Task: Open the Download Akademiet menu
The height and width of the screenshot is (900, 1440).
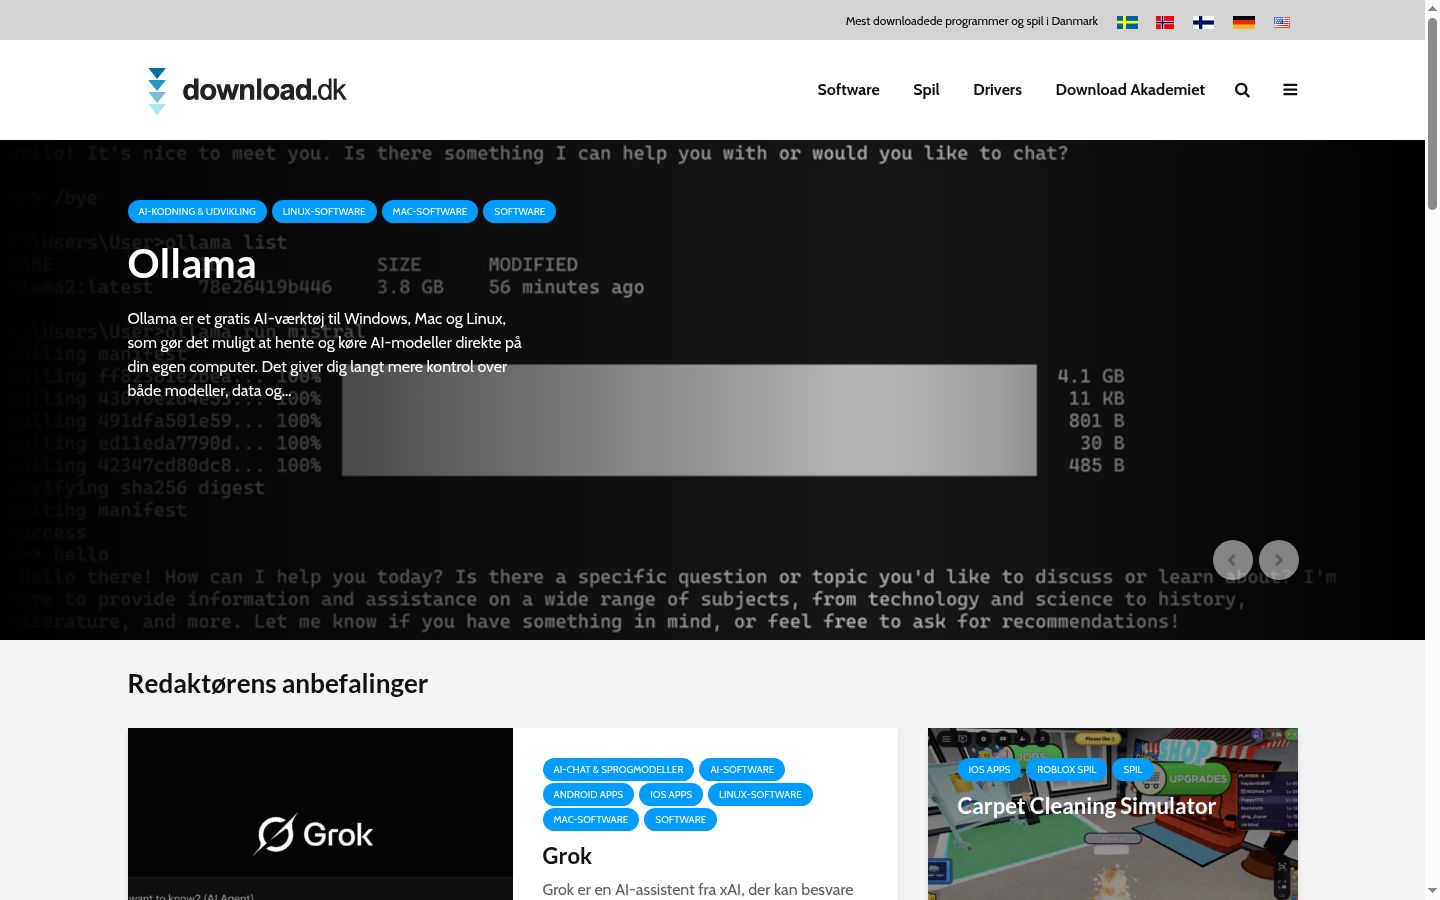Action: pyautogui.click(x=1130, y=90)
